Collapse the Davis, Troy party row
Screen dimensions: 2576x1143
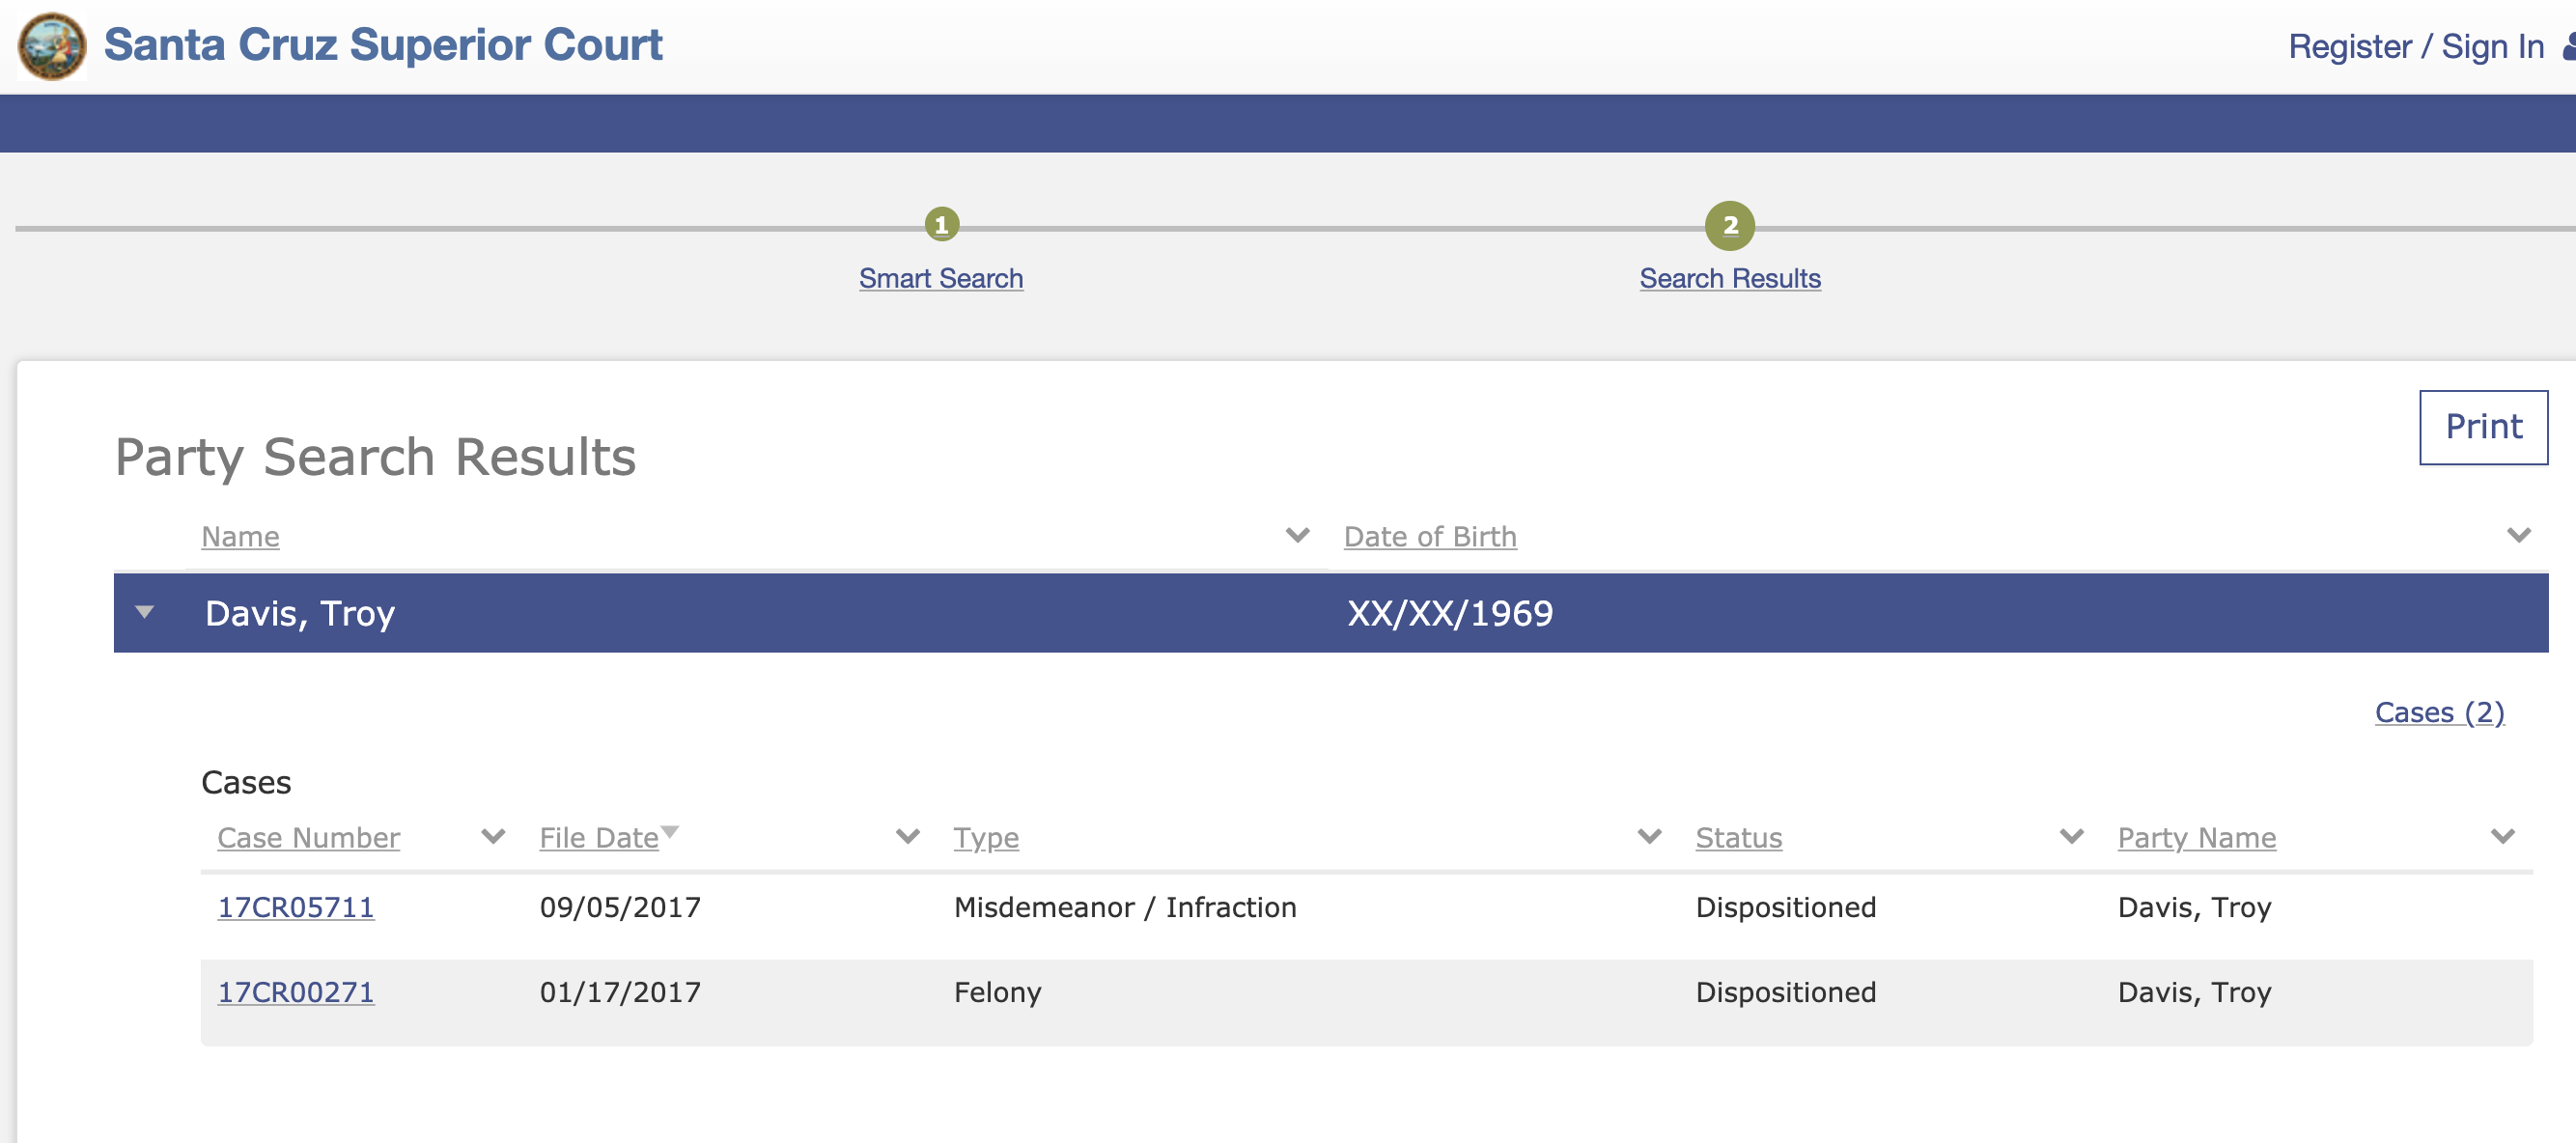tap(145, 612)
